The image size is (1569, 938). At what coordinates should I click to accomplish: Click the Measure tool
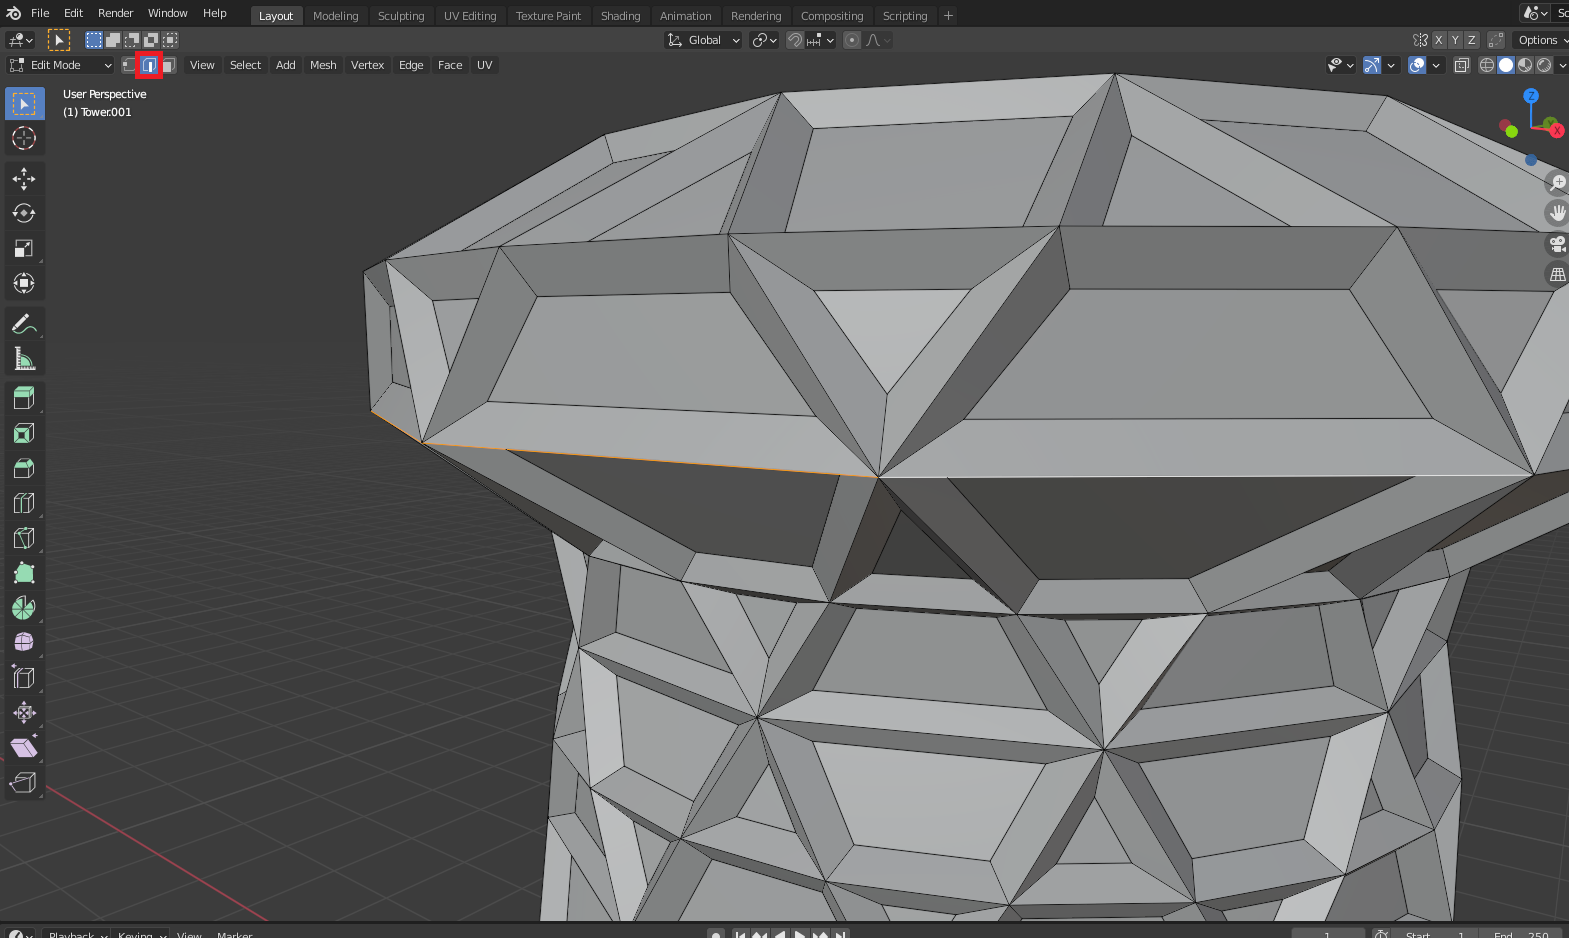[x=24, y=359]
